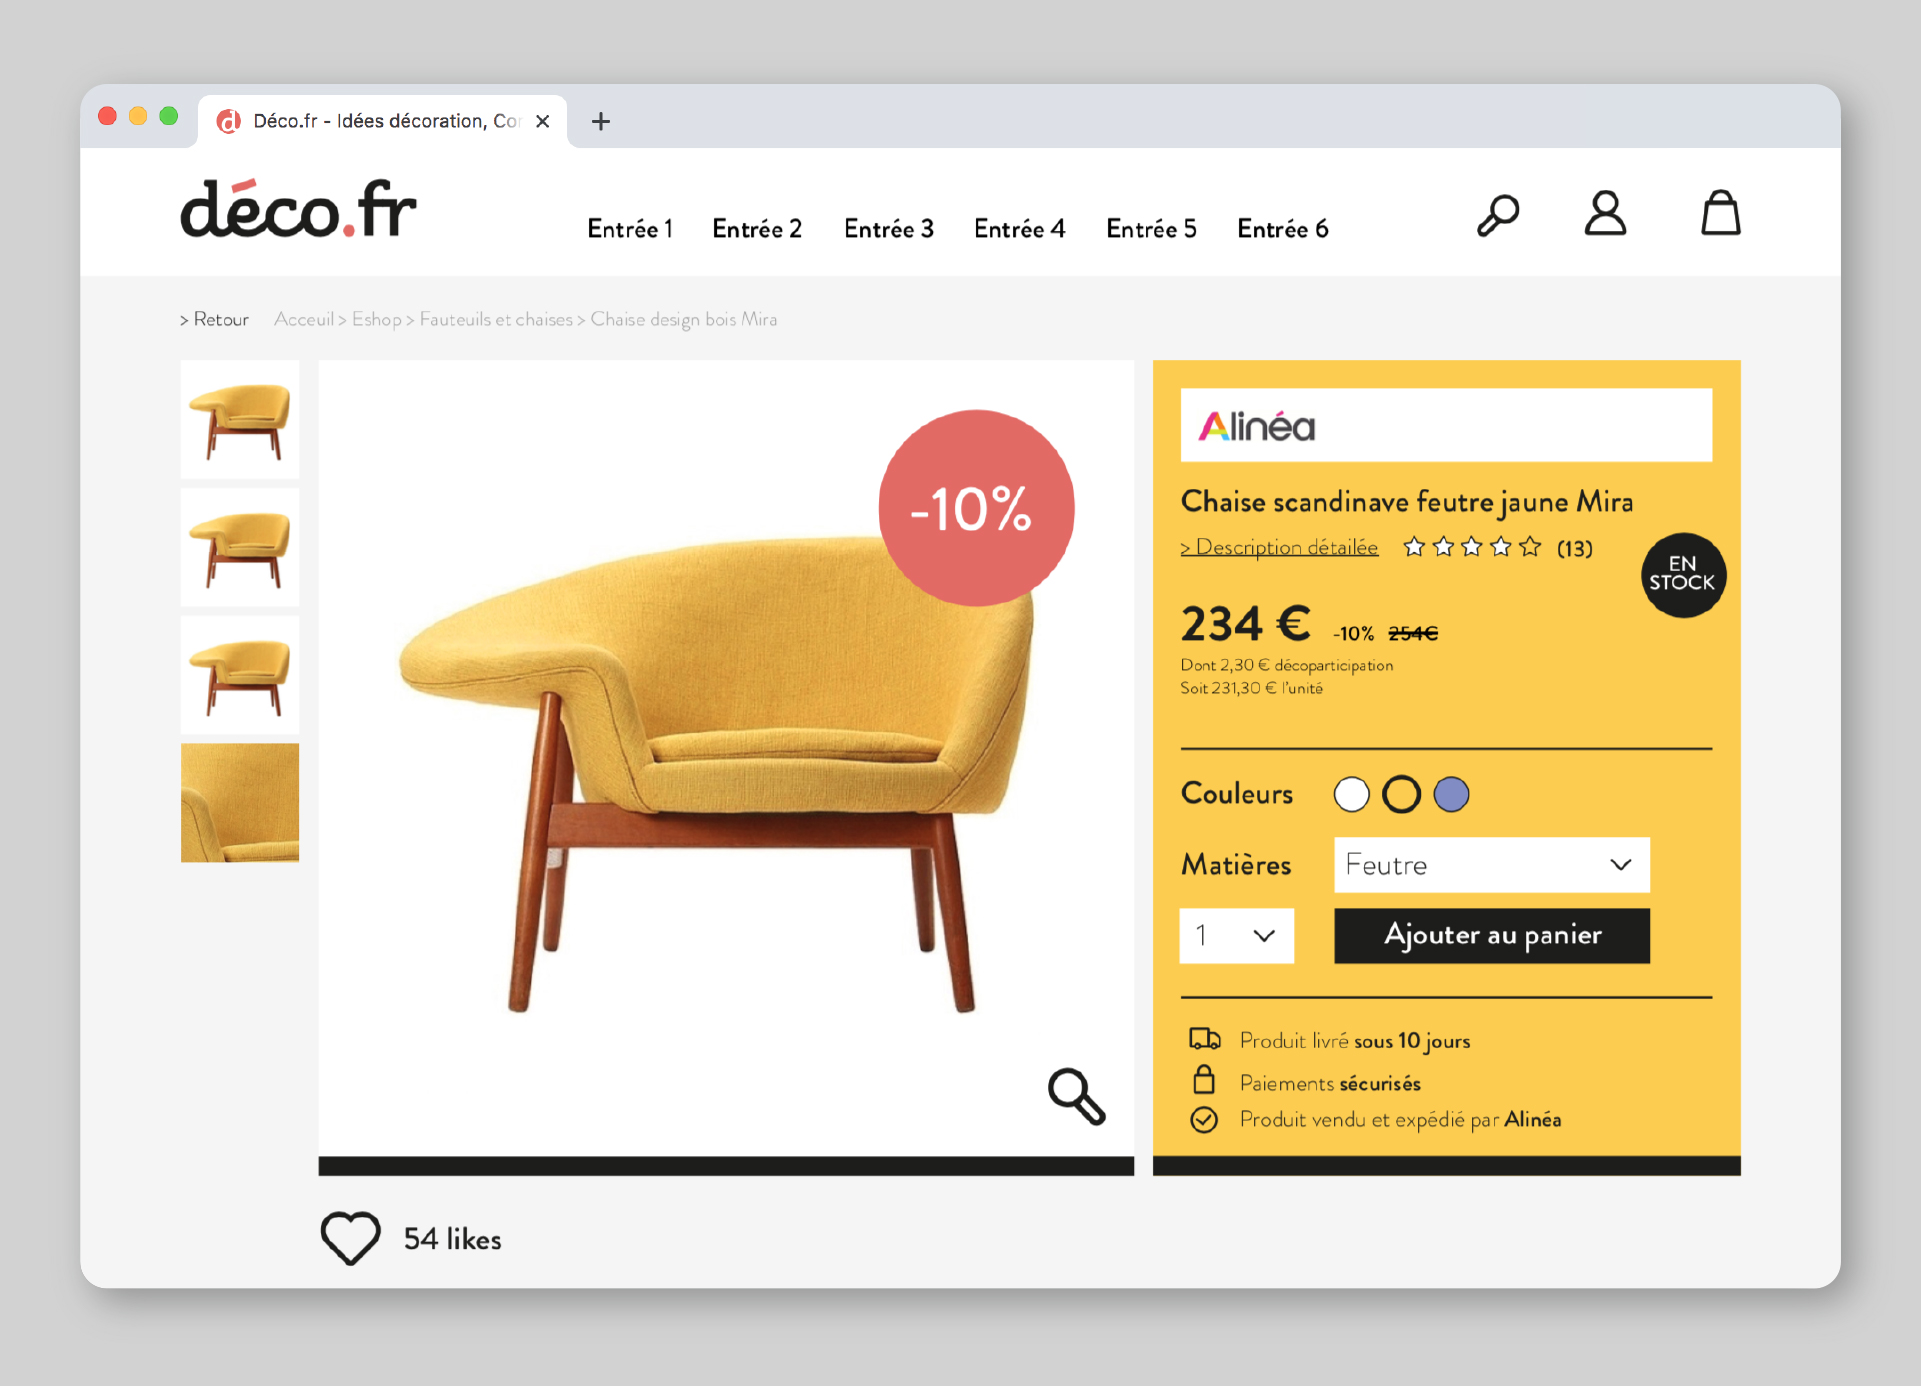Open Entrée 6 menu item
The height and width of the screenshot is (1386, 1921).
[x=1283, y=229]
